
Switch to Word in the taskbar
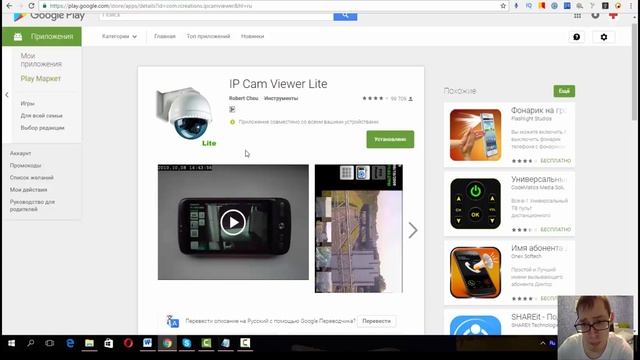[147, 343]
